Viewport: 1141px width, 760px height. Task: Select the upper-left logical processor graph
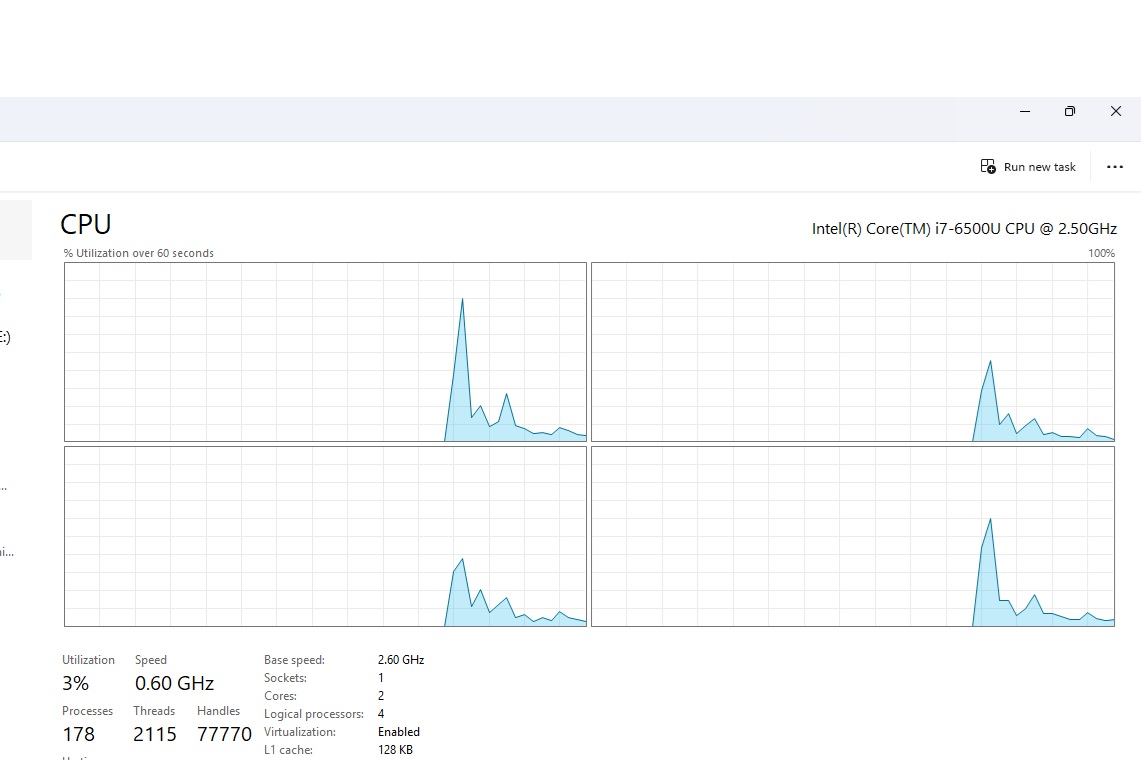325,352
